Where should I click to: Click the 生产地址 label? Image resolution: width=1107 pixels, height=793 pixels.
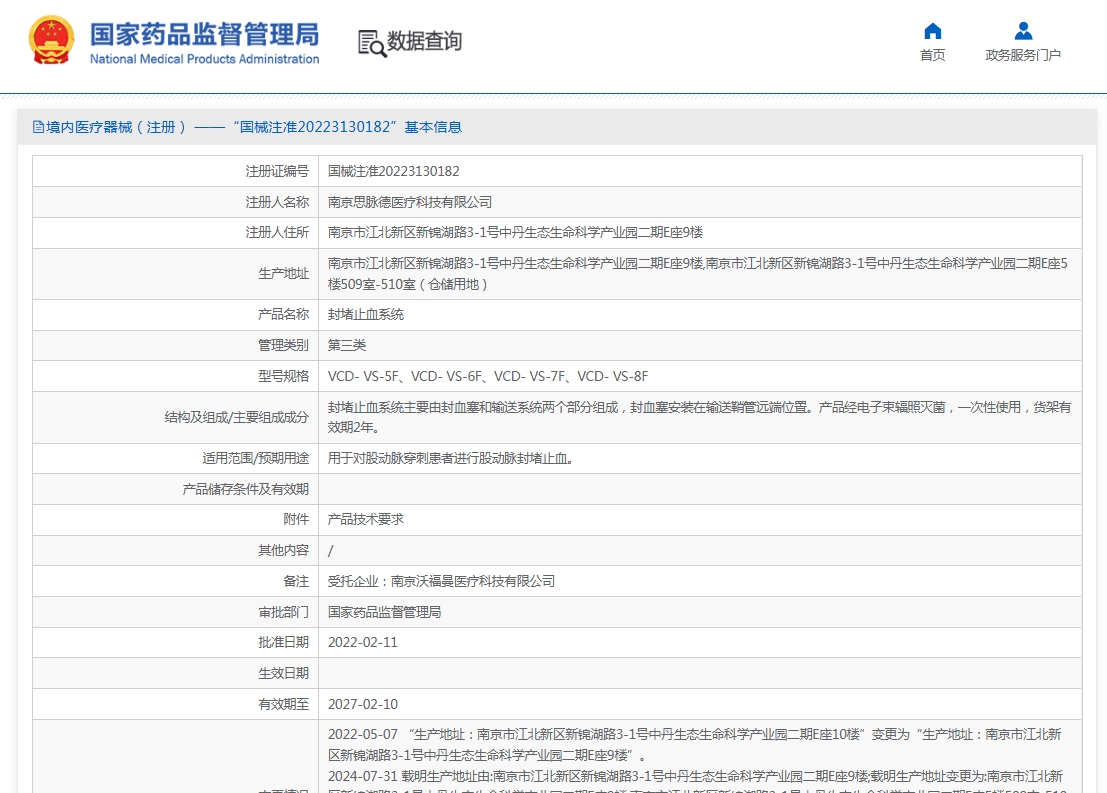tap(283, 273)
